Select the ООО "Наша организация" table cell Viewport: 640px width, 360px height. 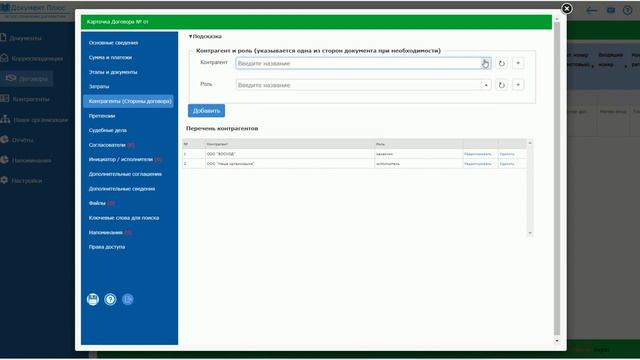290,164
